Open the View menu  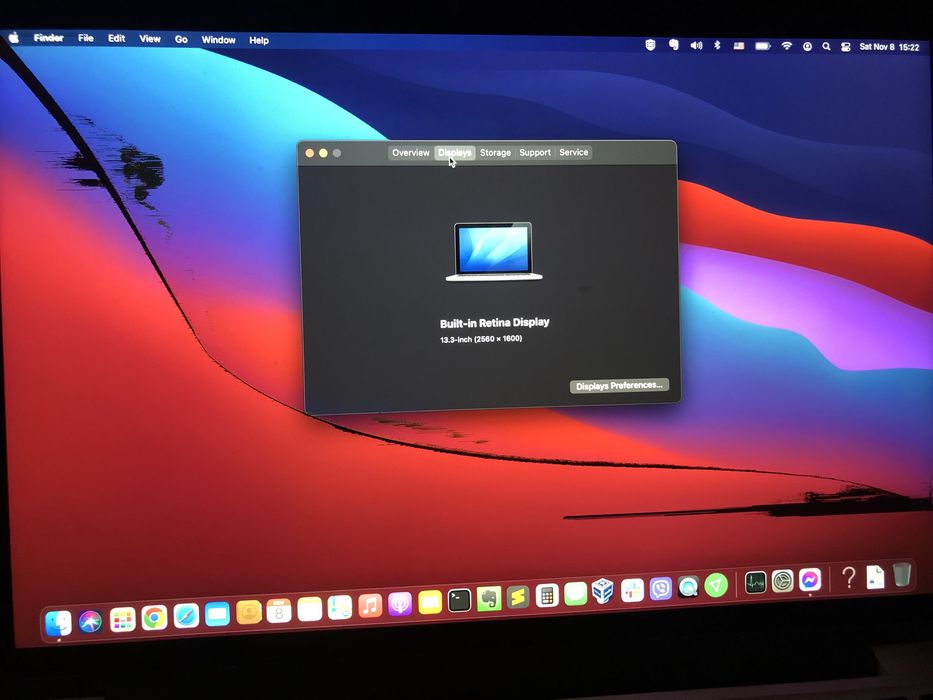coord(150,39)
